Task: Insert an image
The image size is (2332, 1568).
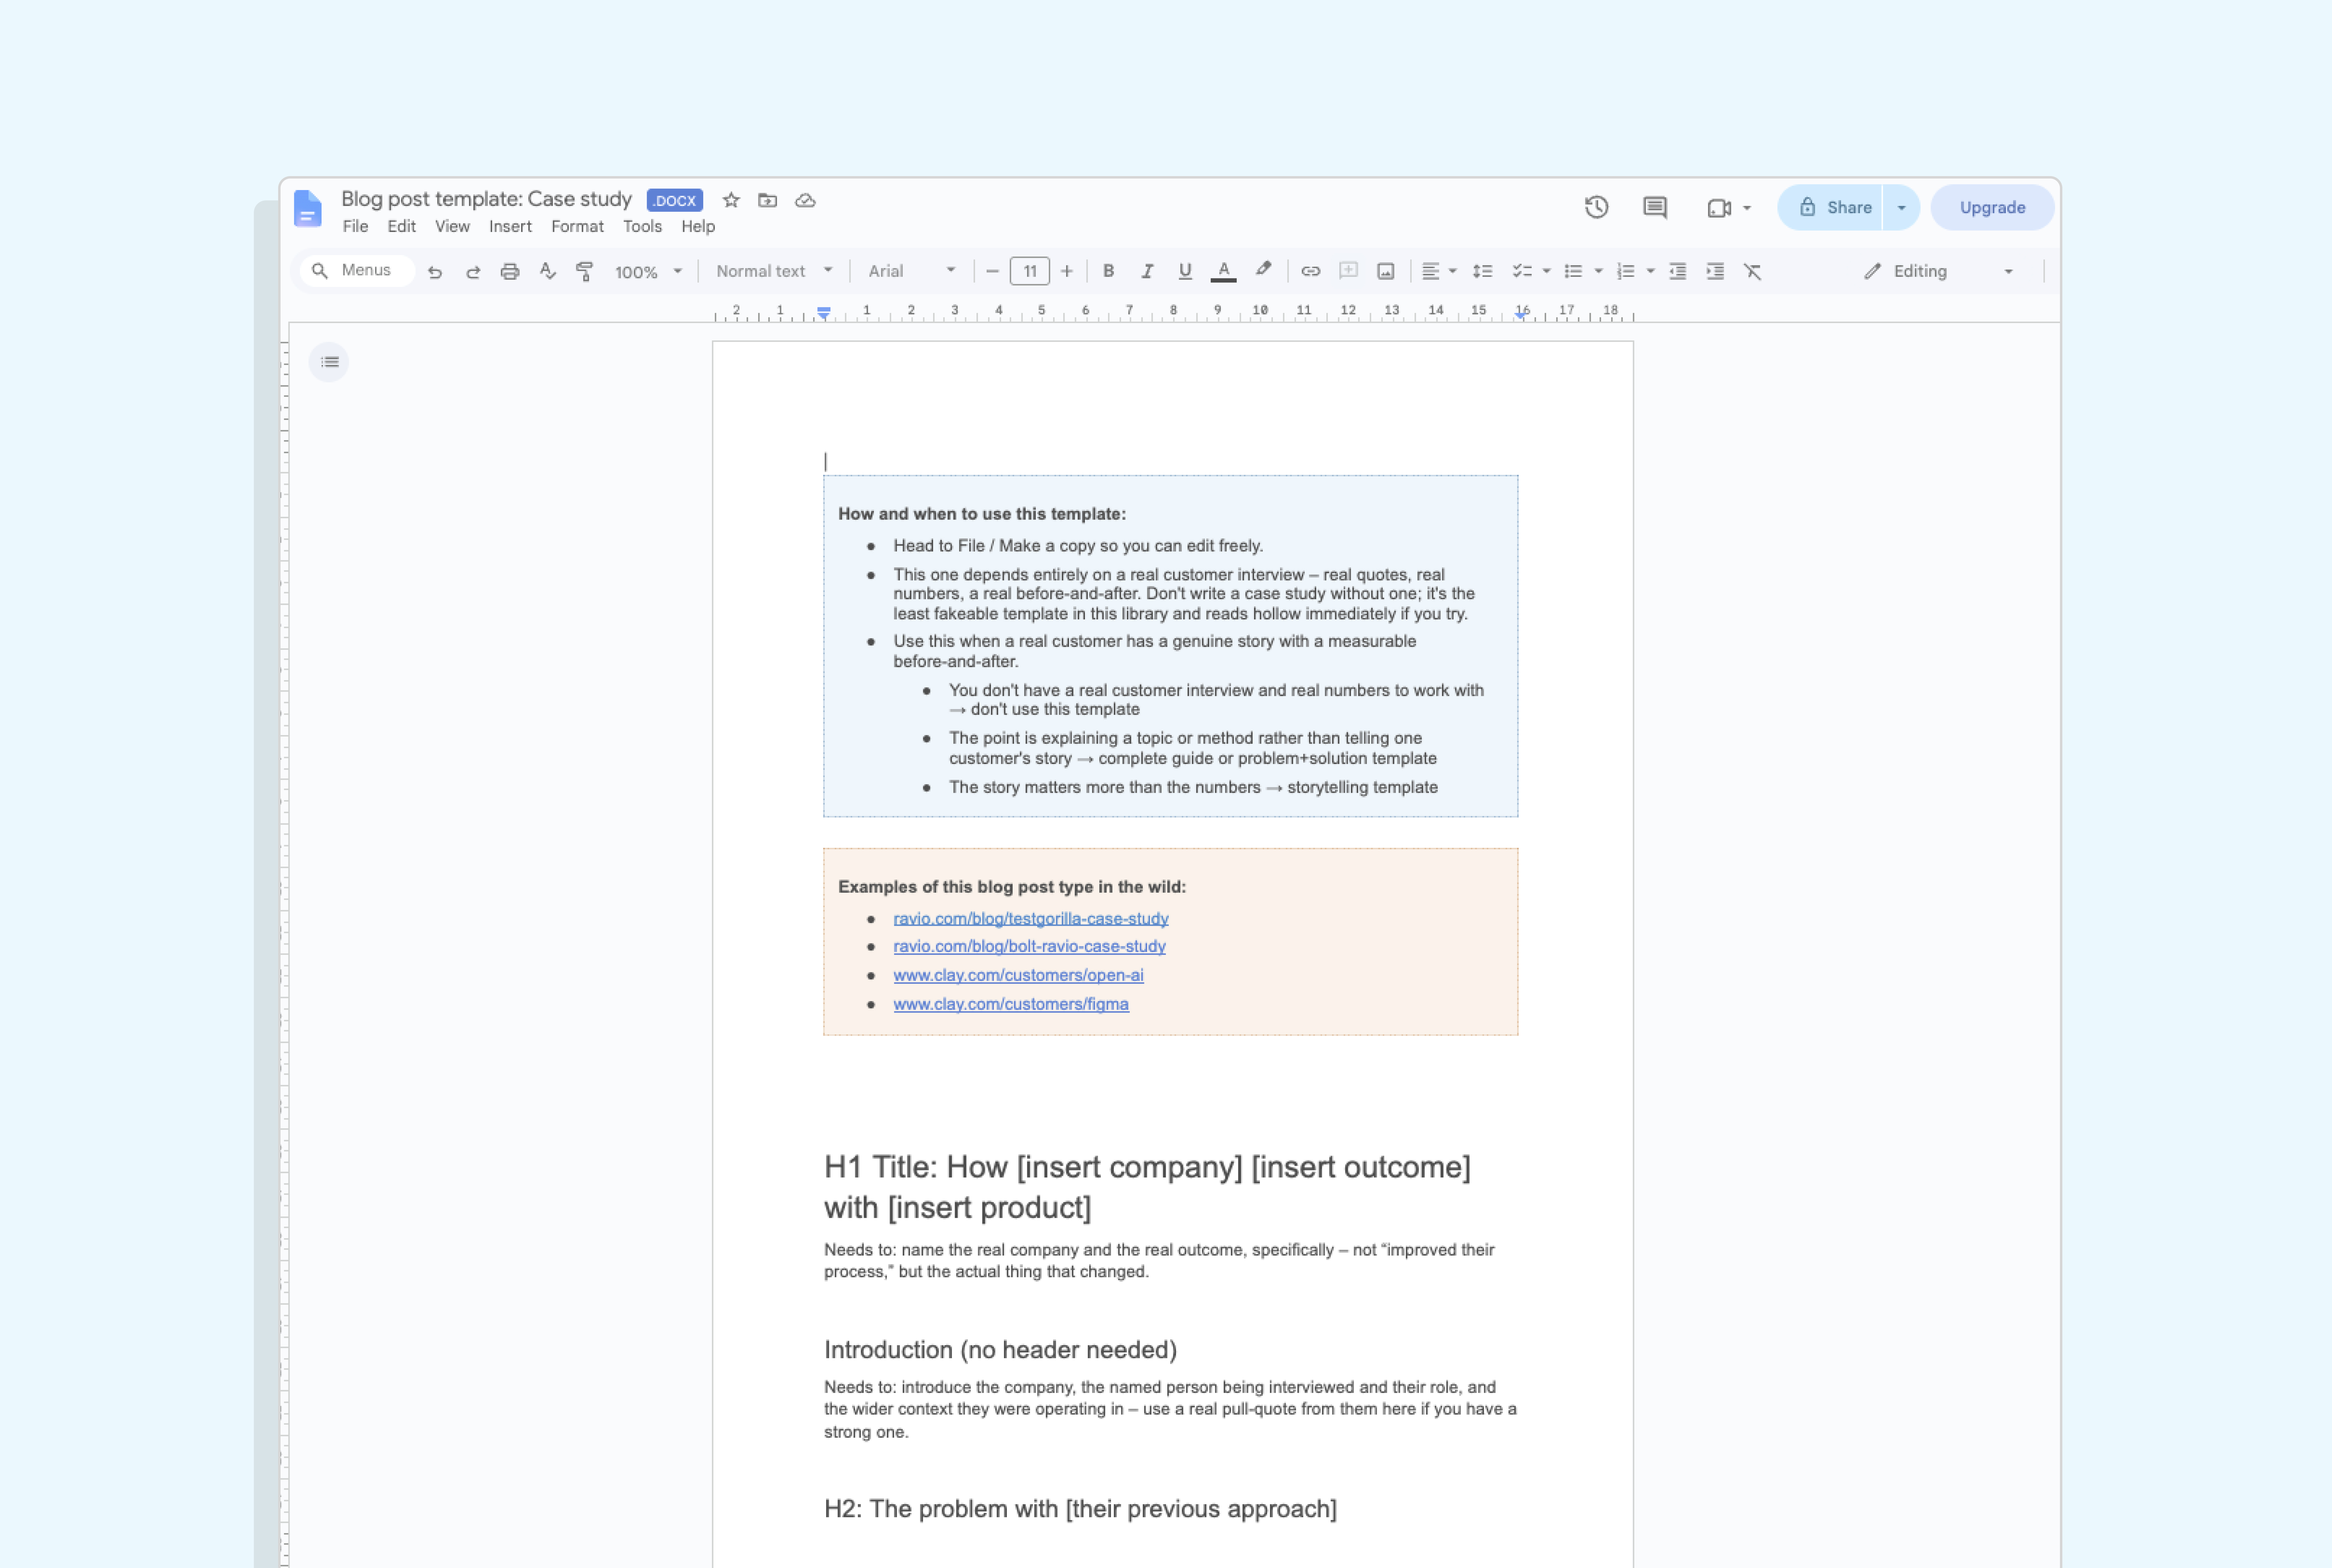Action: pos(1386,271)
